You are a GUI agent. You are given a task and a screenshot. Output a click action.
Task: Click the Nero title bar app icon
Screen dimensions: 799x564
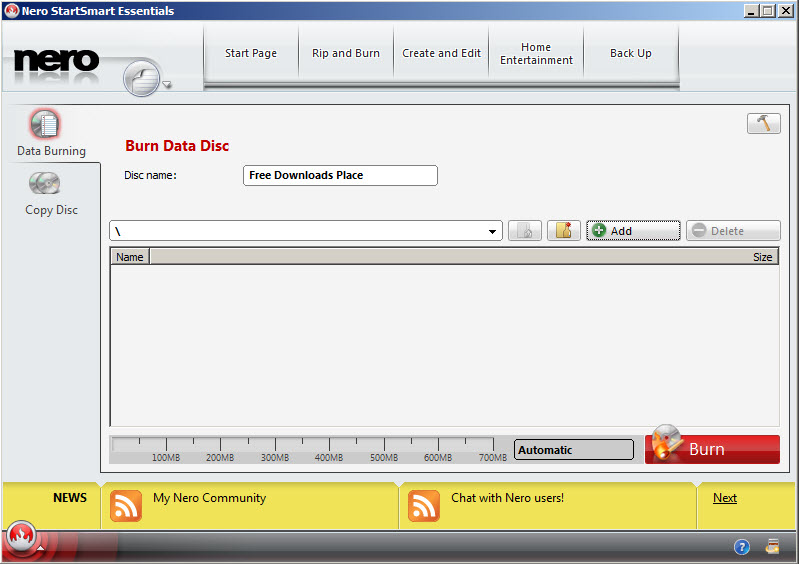click(11, 10)
